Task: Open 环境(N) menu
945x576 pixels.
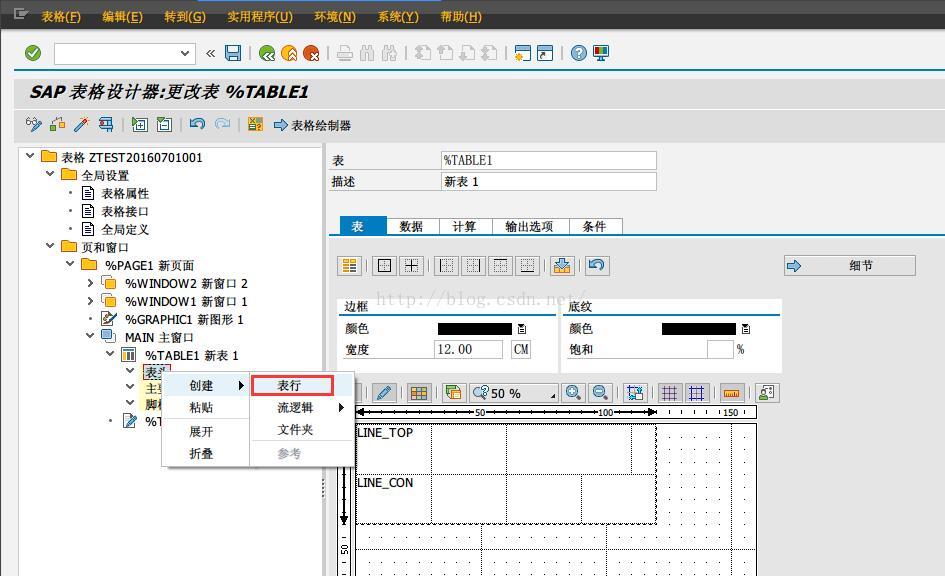Action: (335, 17)
